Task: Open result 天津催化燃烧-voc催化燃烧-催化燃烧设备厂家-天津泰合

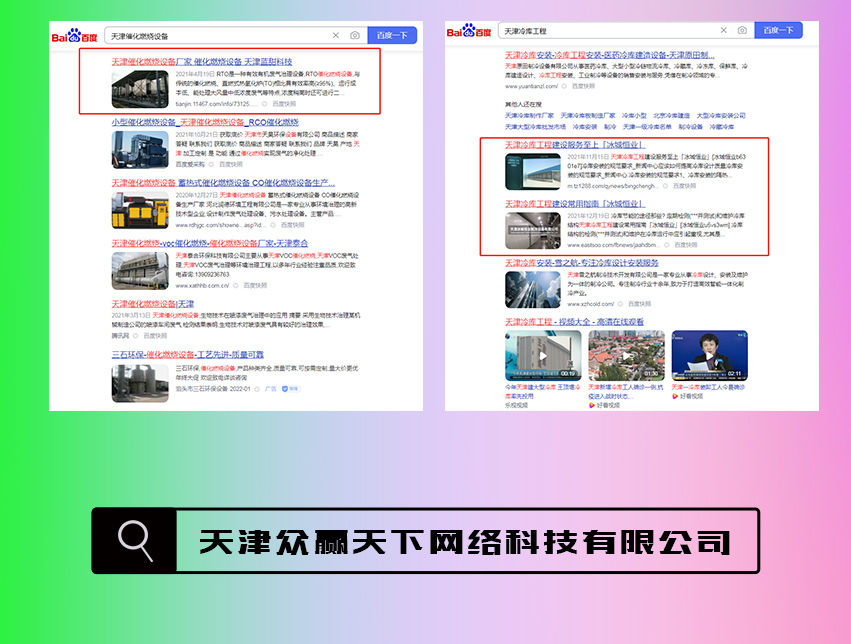Action: [209, 243]
